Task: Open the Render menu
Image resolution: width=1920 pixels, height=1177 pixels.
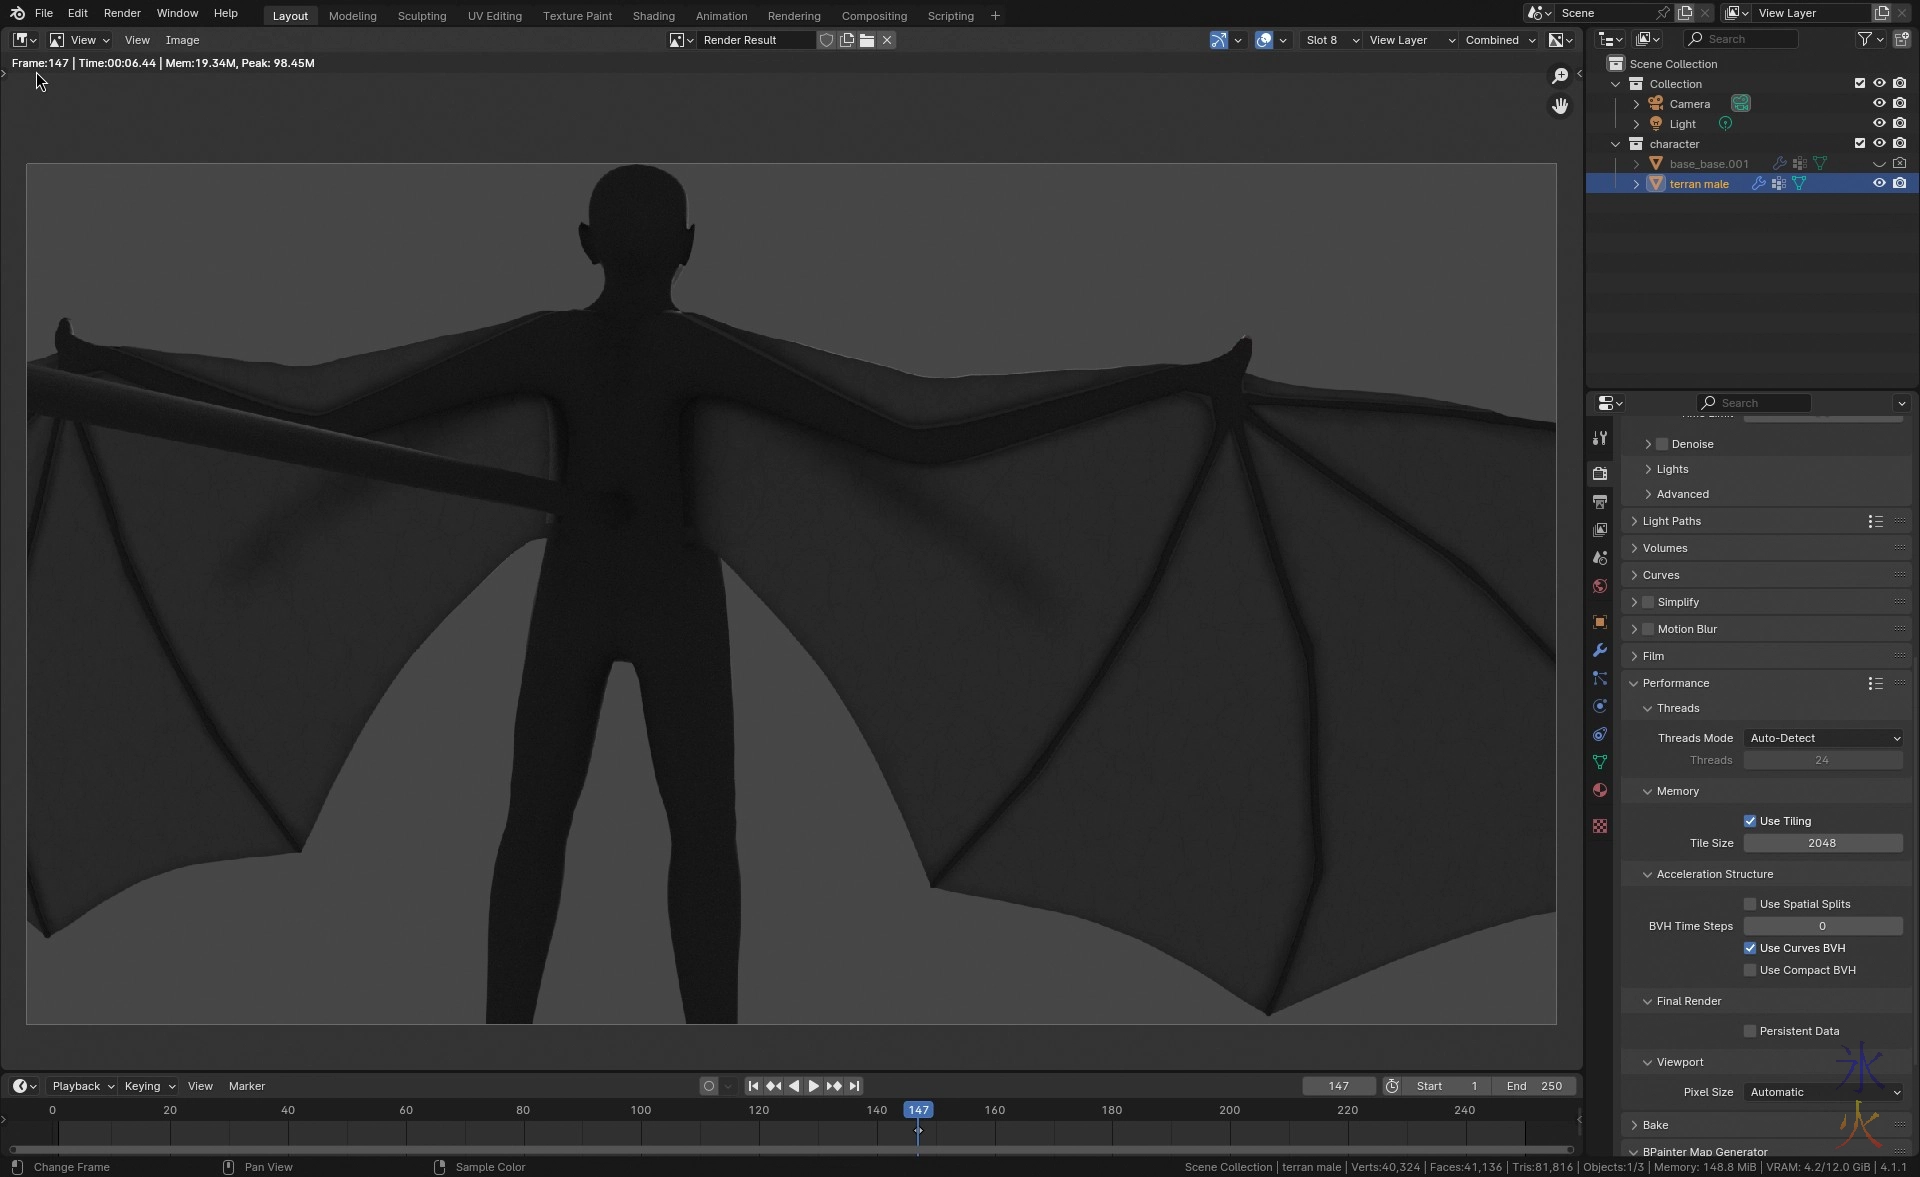Action: [x=122, y=13]
